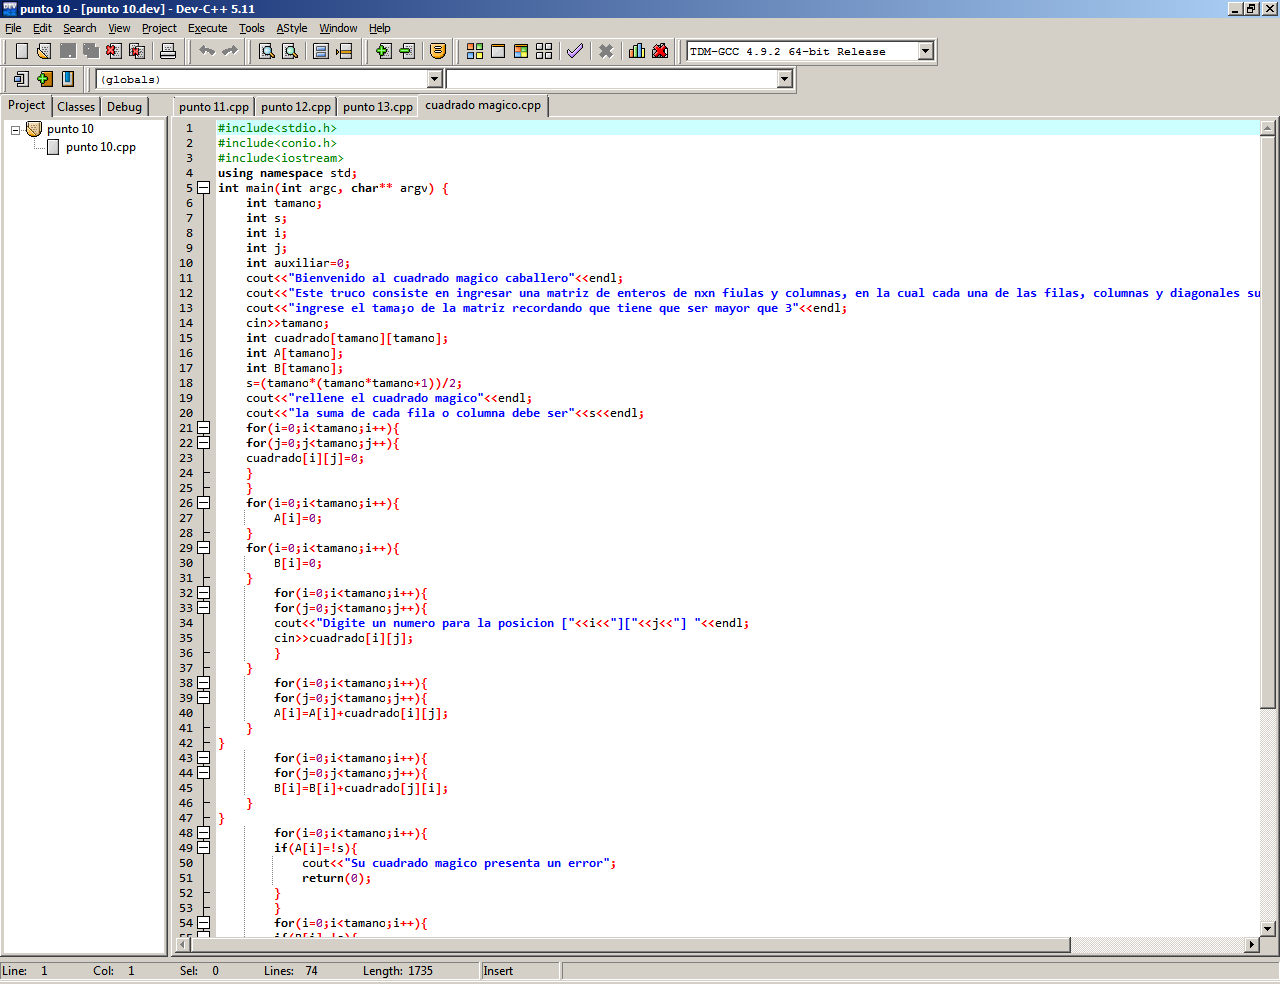
Task: Start debugging with the checkmark icon
Action: click(x=575, y=51)
